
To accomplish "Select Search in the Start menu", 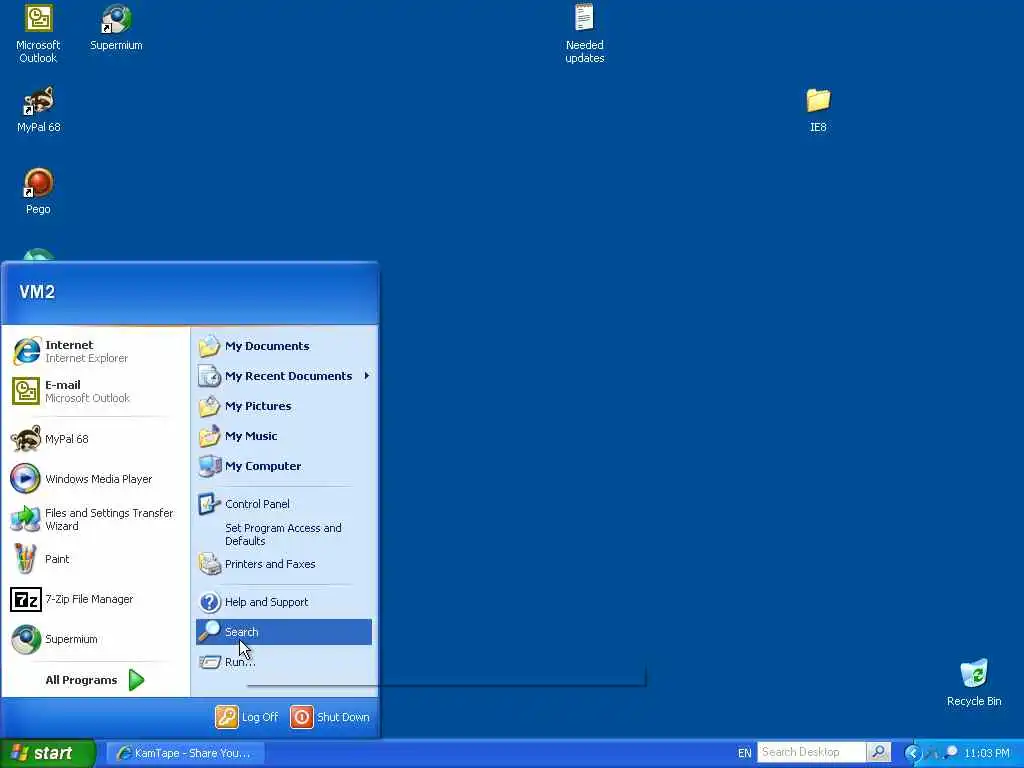I will (x=284, y=632).
